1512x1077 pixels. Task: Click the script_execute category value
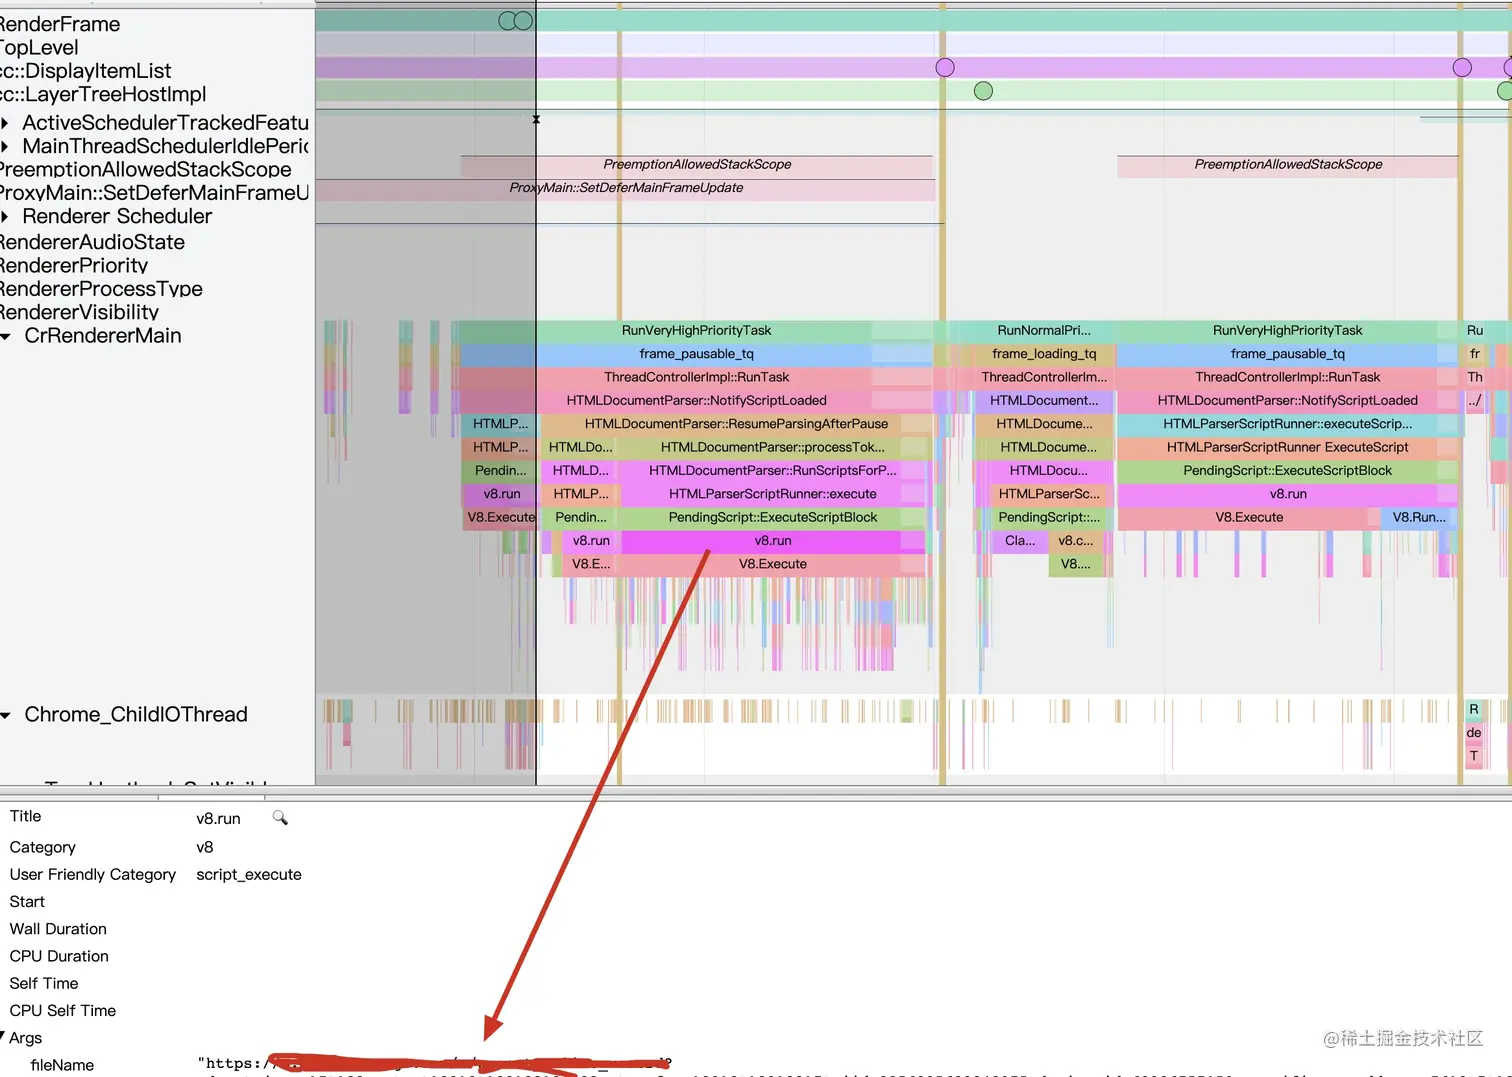tap(249, 874)
